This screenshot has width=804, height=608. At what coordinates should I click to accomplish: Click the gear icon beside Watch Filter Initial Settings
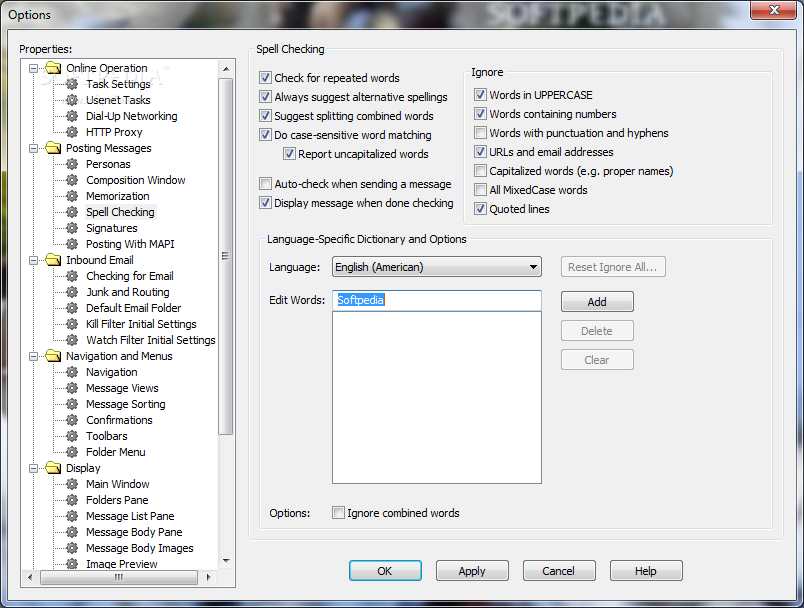click(72, 340)
